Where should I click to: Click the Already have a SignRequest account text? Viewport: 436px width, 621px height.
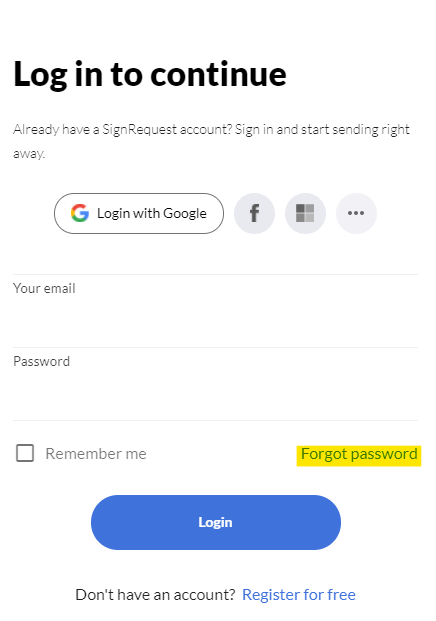122,130
